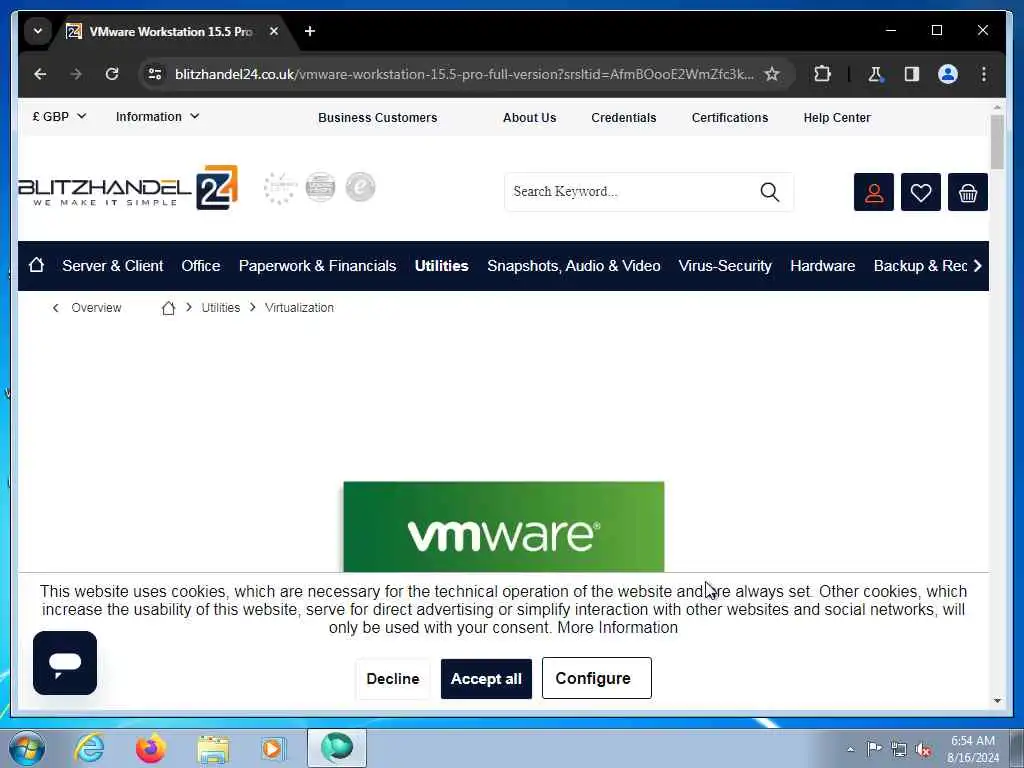Go back with the browser back arrow

click(40, 74)
